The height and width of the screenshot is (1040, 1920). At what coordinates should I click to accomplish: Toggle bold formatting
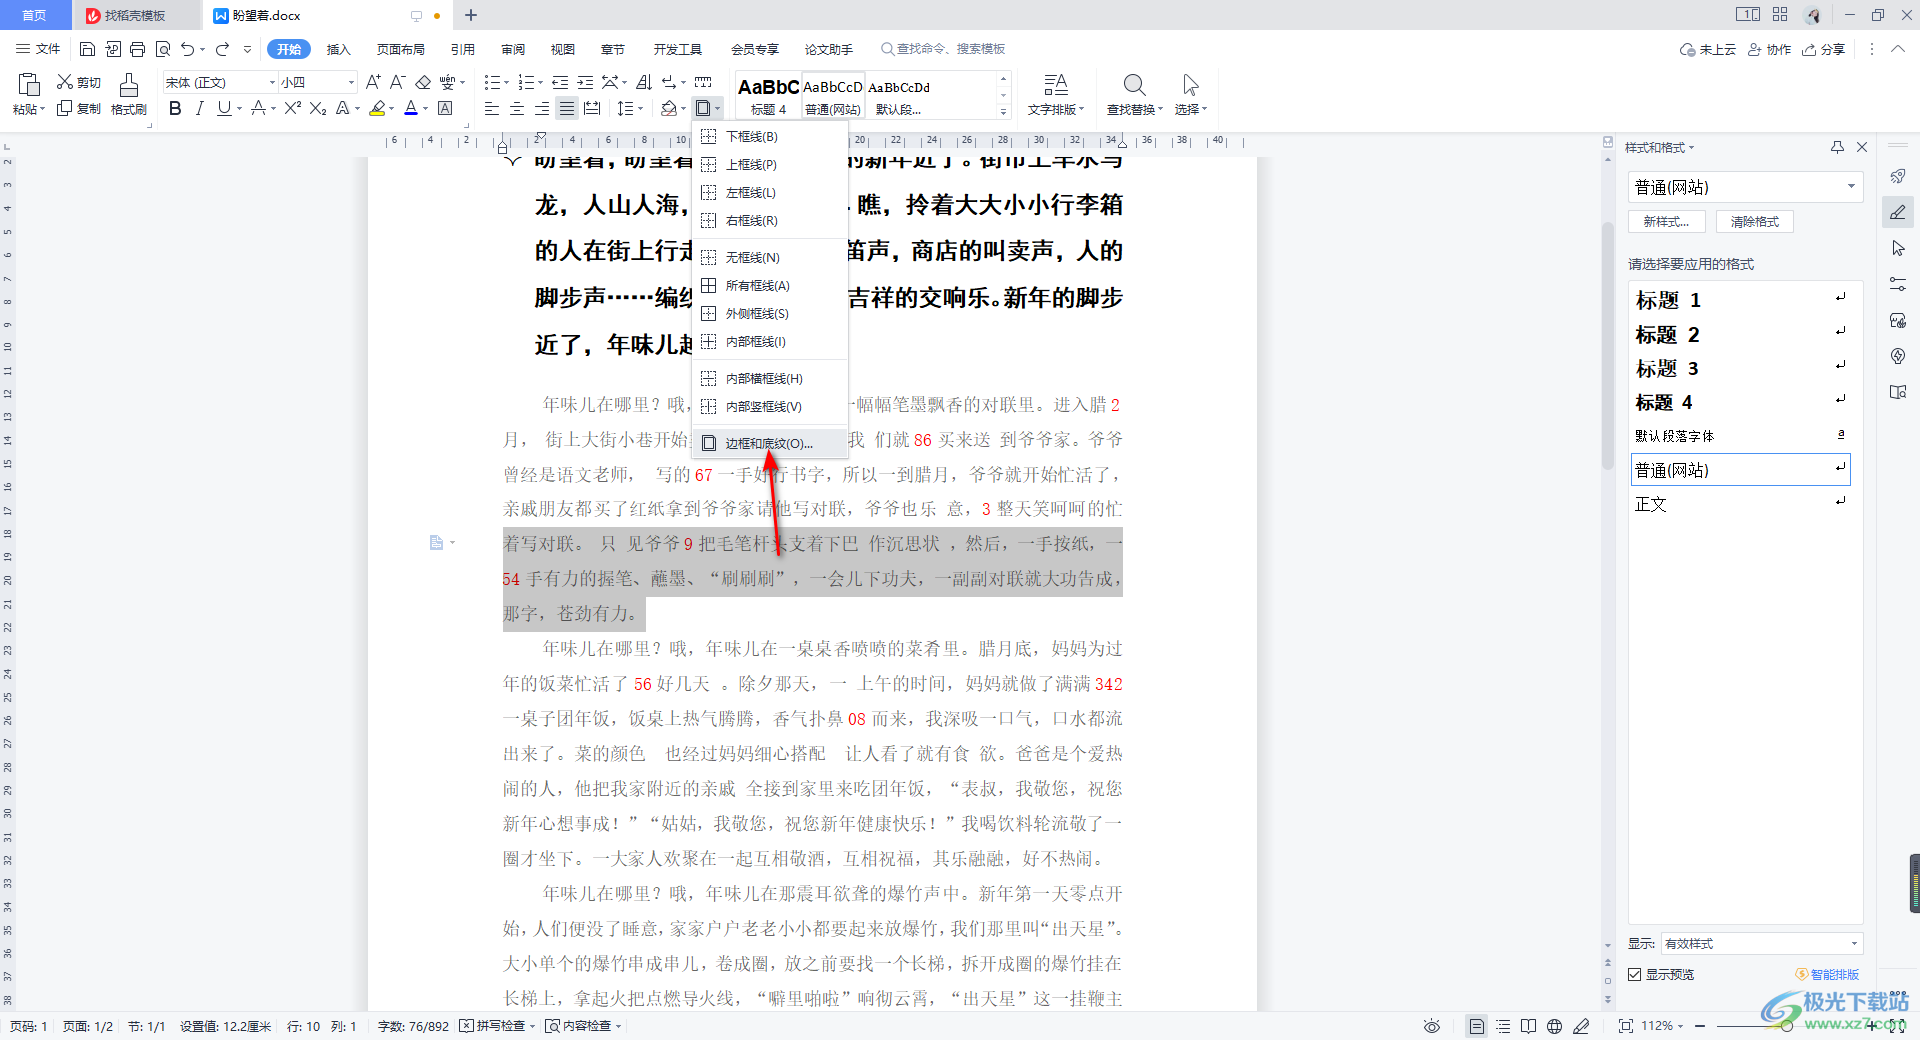[x=175, y=108]
